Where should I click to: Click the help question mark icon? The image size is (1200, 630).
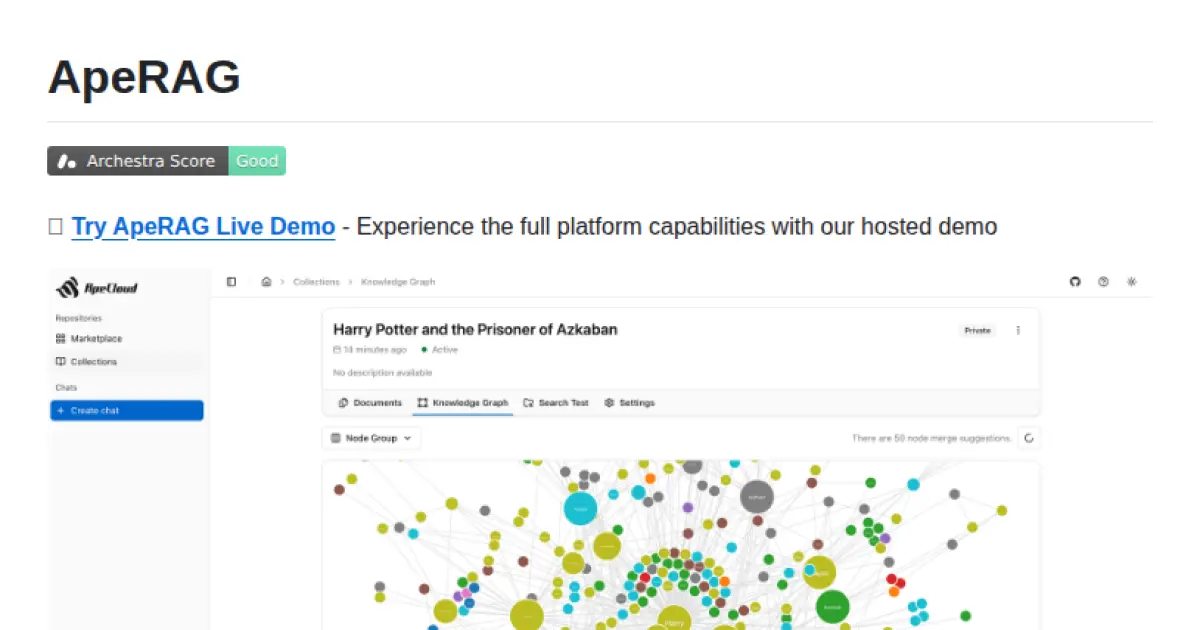1103,282
